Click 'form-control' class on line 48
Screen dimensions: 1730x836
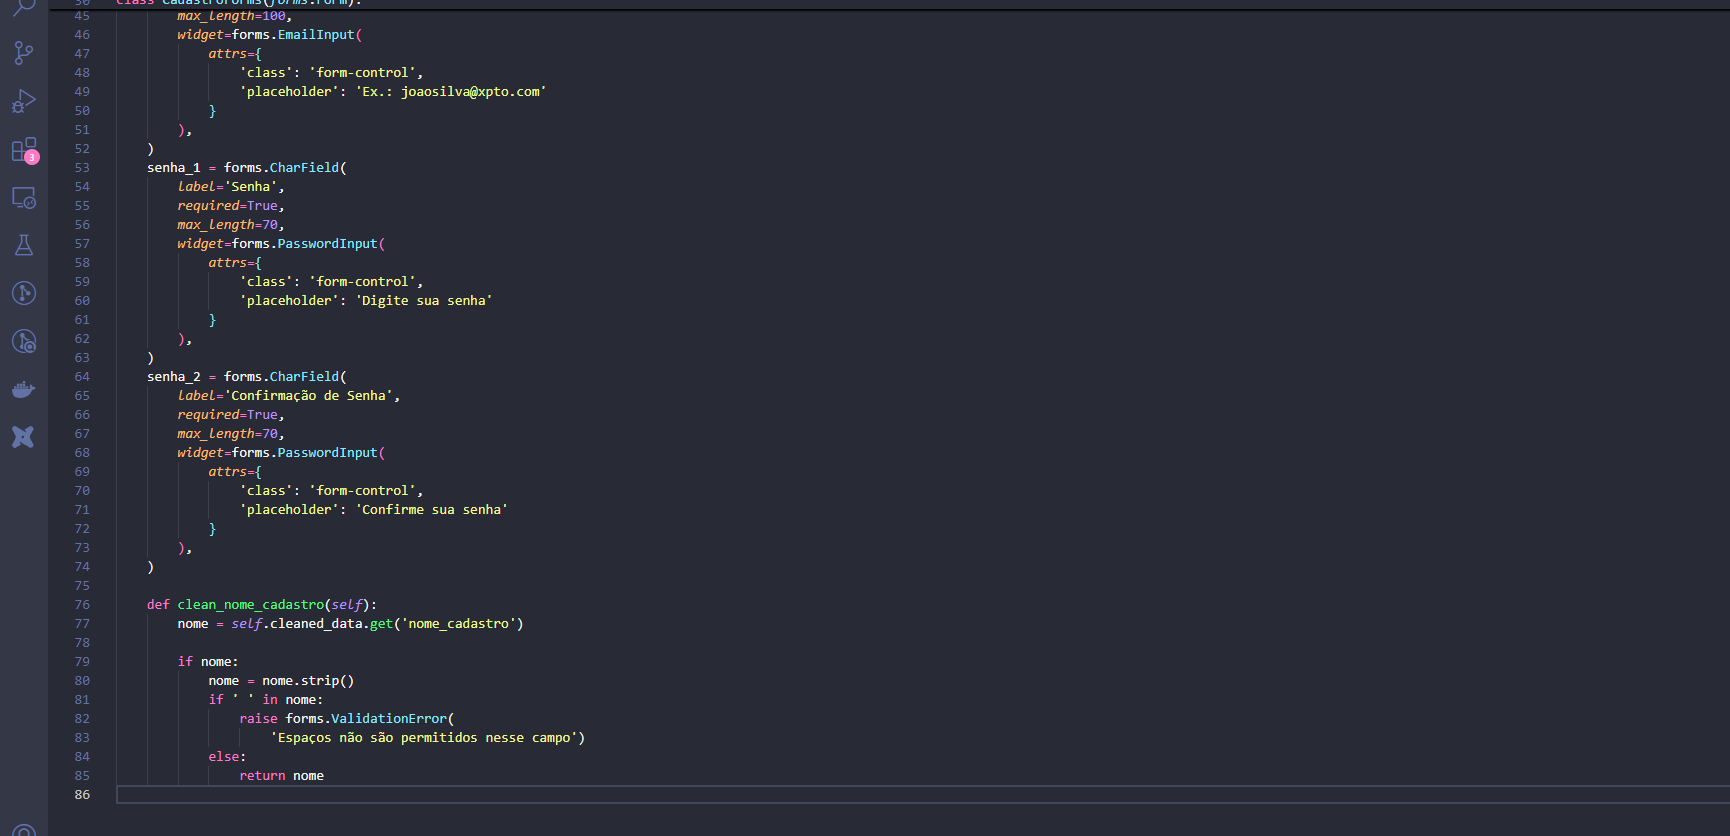point(362,73)
